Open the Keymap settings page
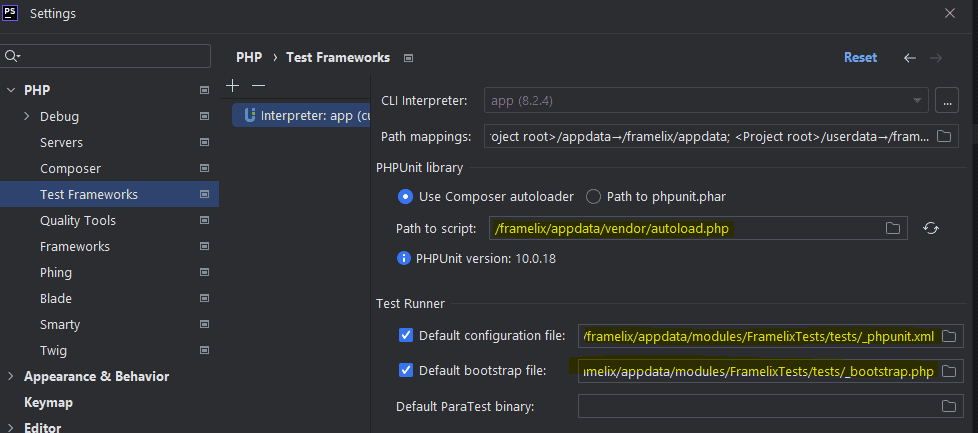The width and height of the screenshot is (978, 433). pyautogui.click(x=49, y=402)
